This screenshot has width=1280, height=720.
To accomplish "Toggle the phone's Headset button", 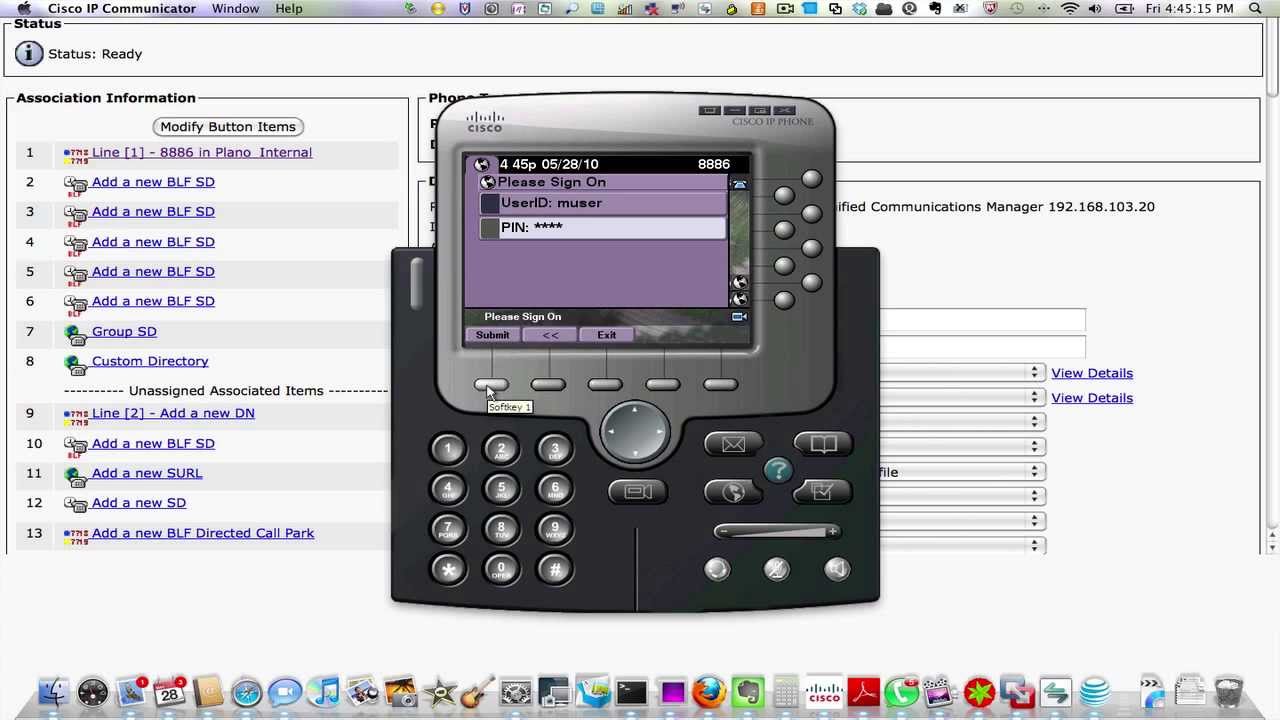I will tap(717, 570).
